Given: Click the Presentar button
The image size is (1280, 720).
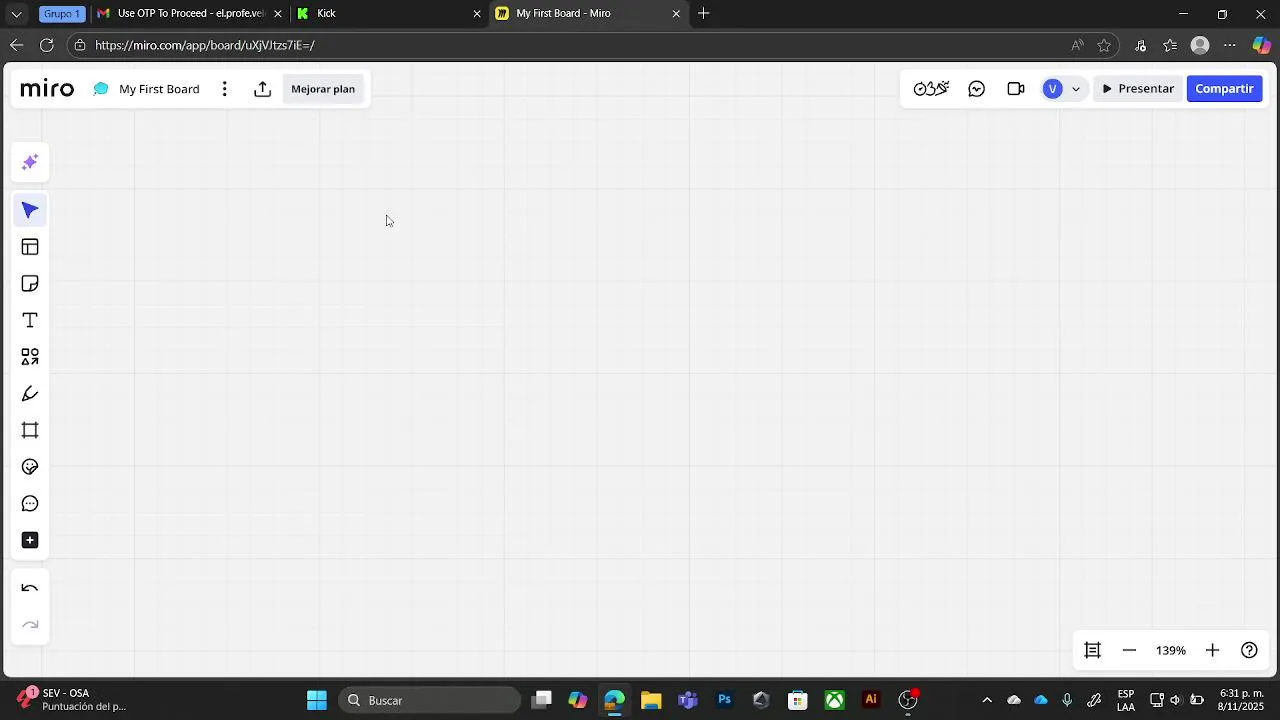Looking at the screenshot, I should point(1138,89).
